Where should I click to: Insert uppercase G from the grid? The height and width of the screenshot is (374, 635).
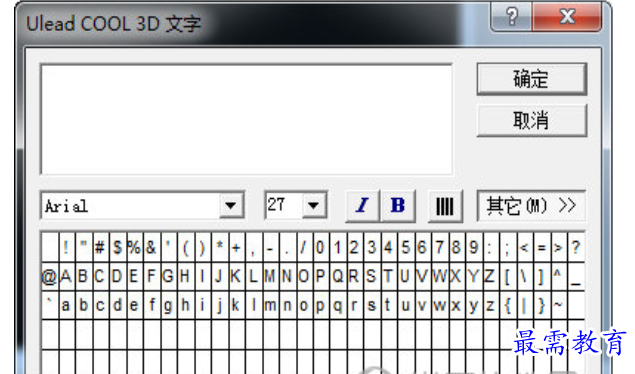(x=168, y=276)
